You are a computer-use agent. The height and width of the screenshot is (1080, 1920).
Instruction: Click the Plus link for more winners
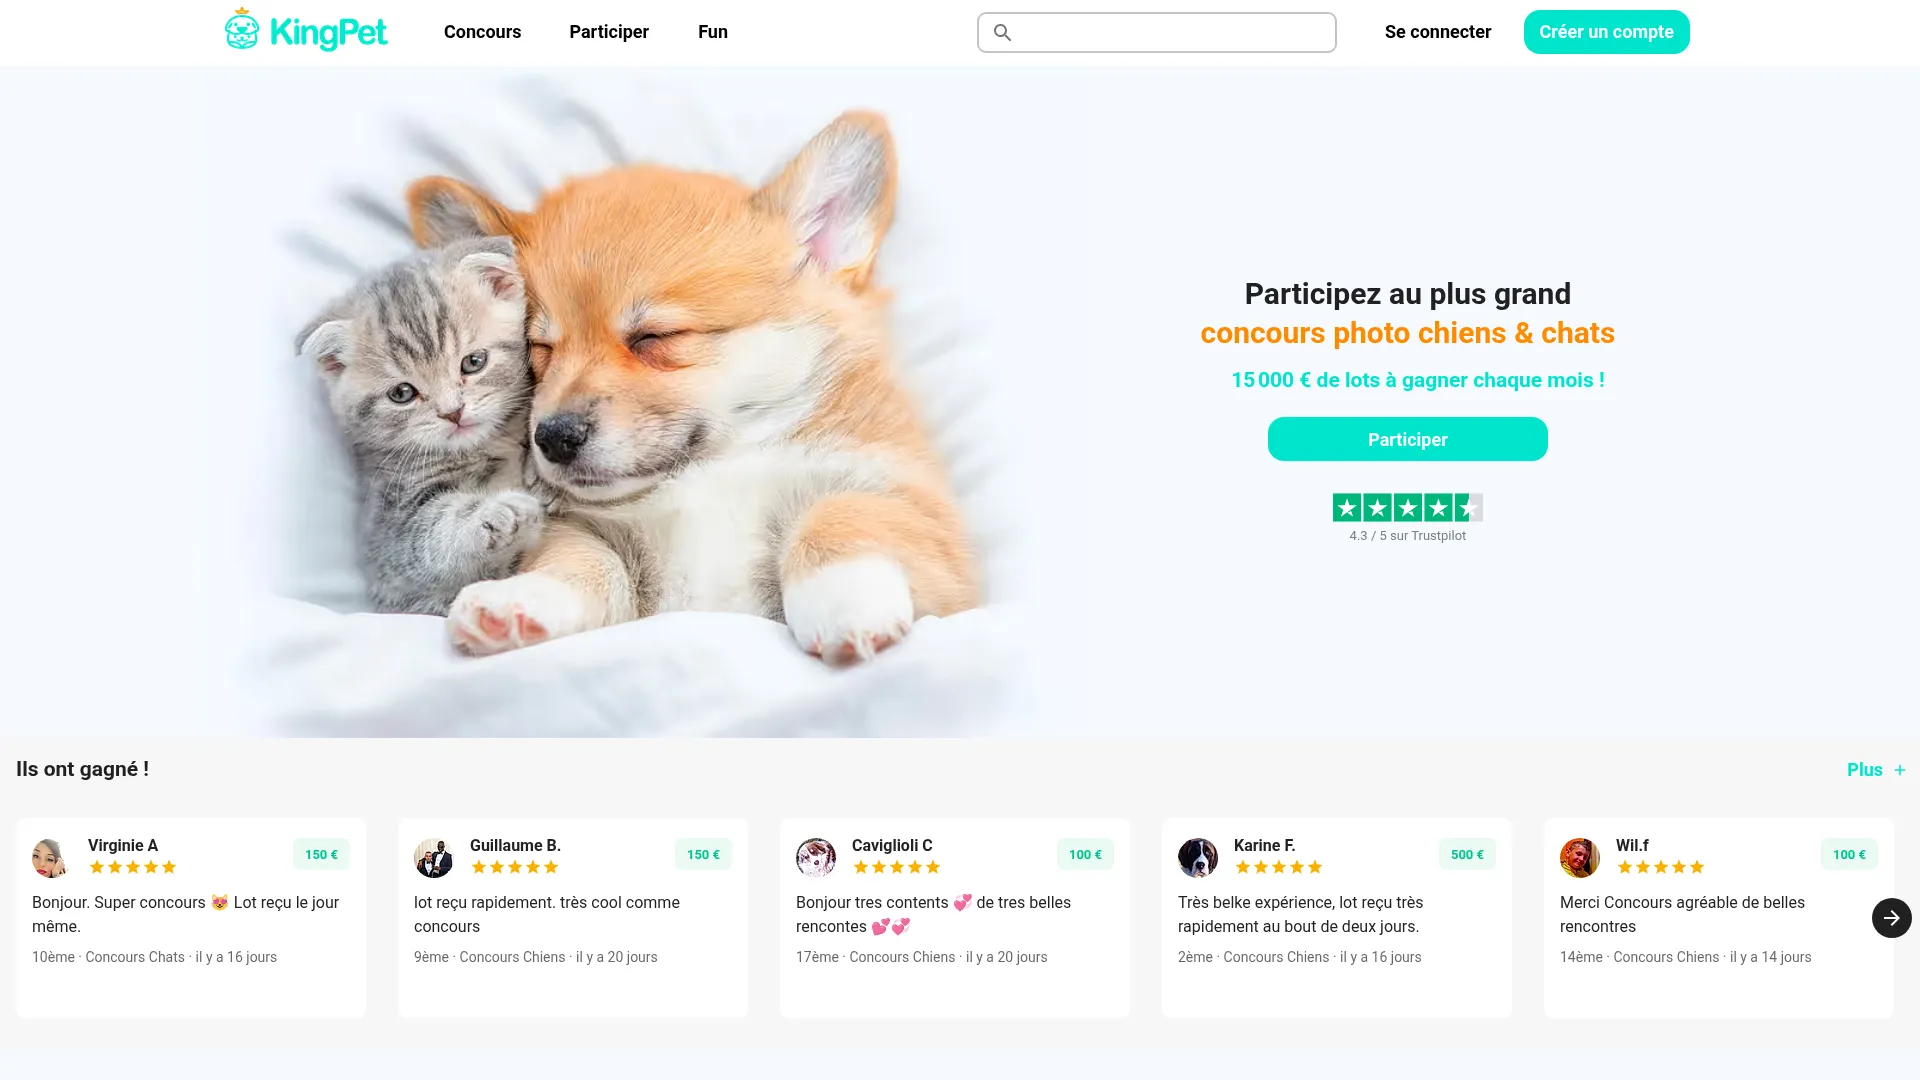pyautogui.click(x=1864, y=770)
